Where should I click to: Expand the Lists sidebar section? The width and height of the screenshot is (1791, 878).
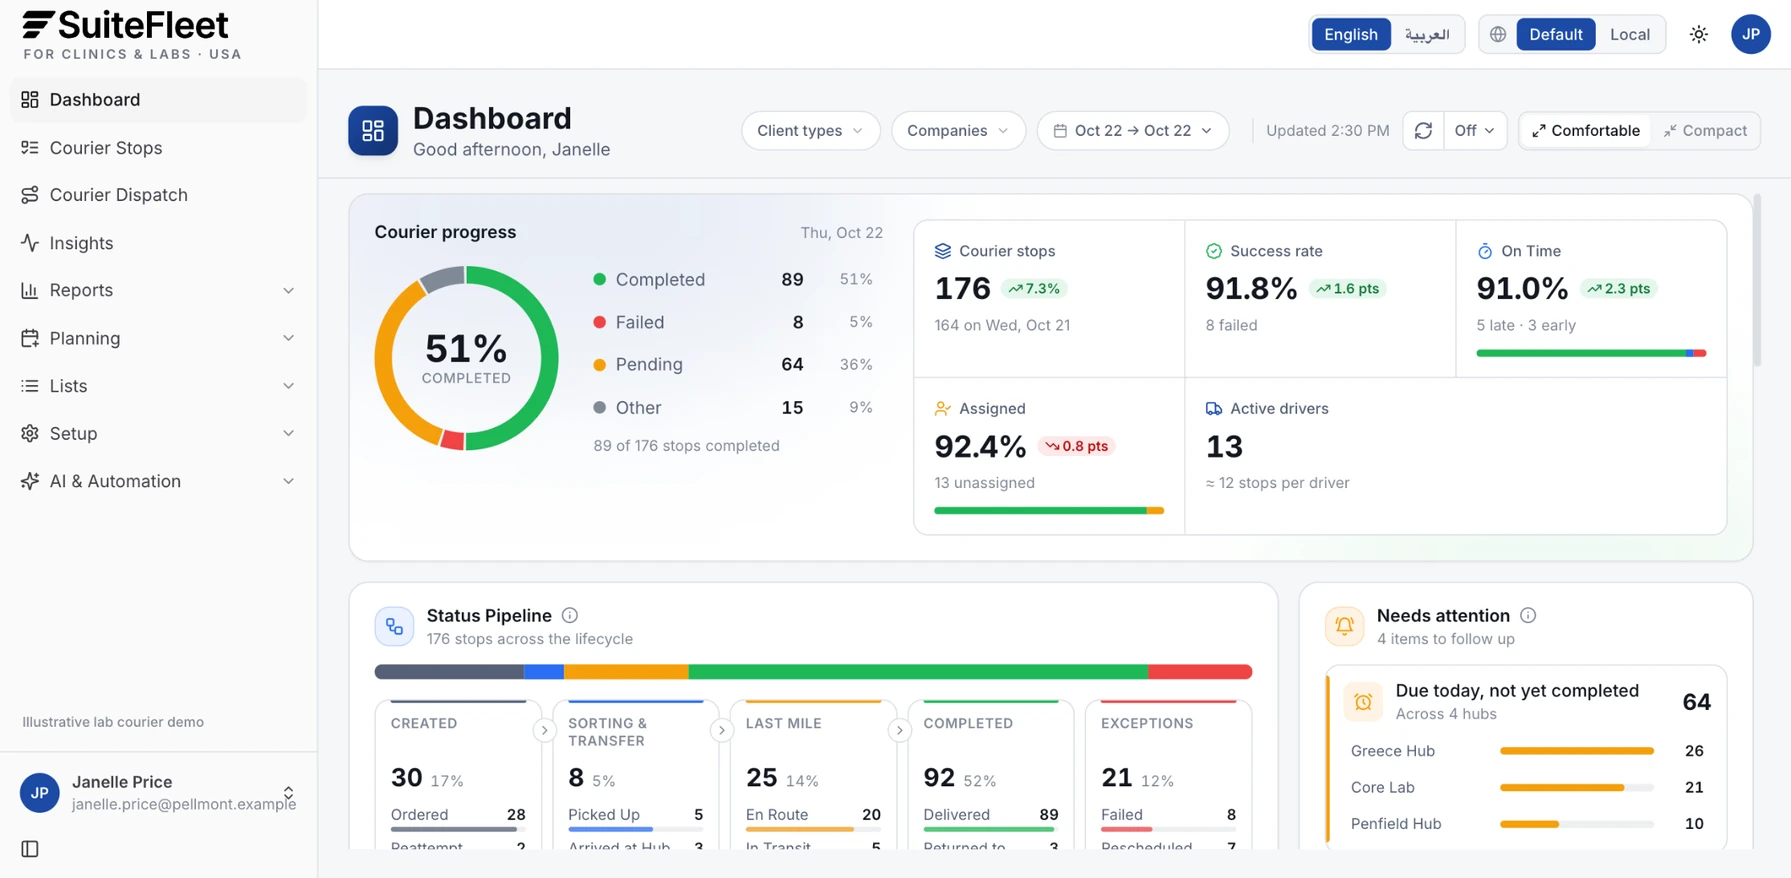(158, 386)
